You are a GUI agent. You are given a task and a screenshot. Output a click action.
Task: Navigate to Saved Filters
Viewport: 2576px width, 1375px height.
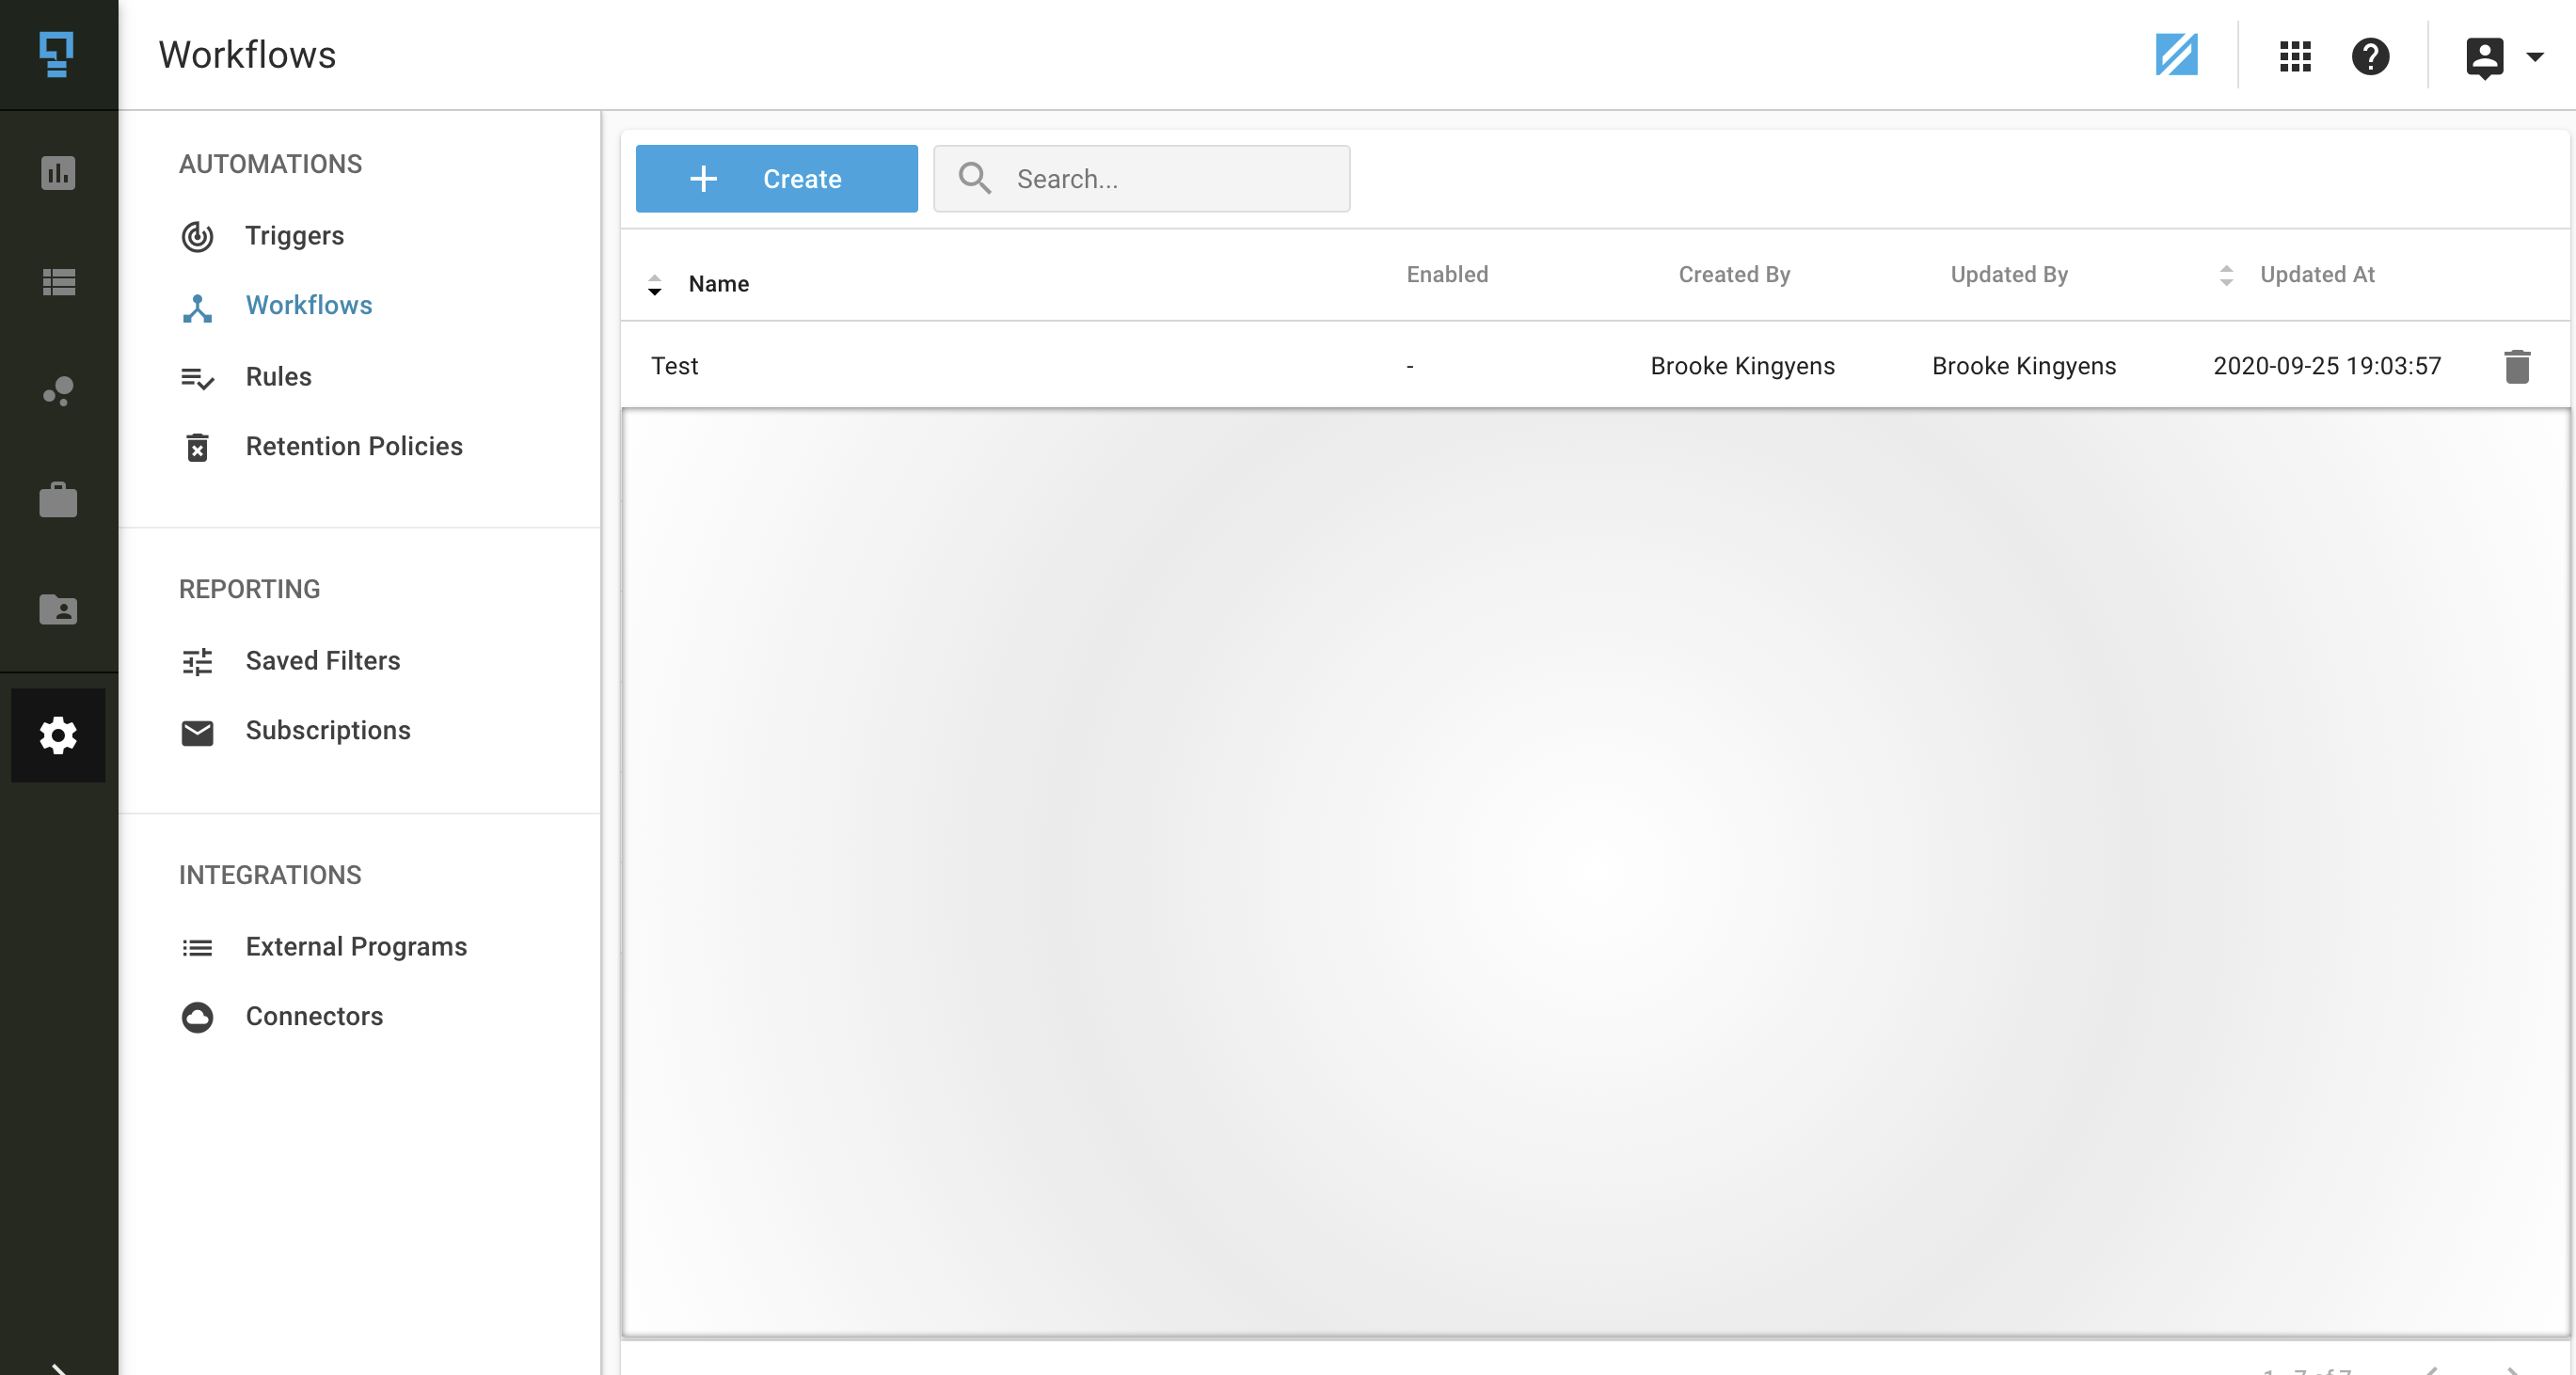coord(322,661)
